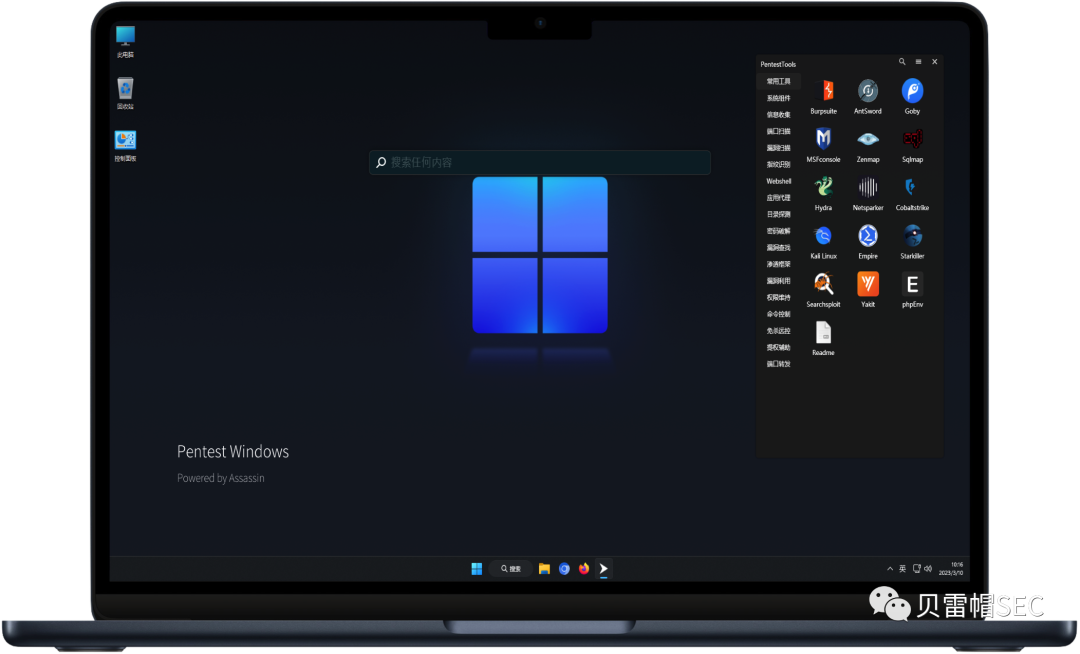Viewport: 1080px width, 654px height.
Task: Switch to the 信息收集 category
Action: pyautogui.click(x=778, y=114)
